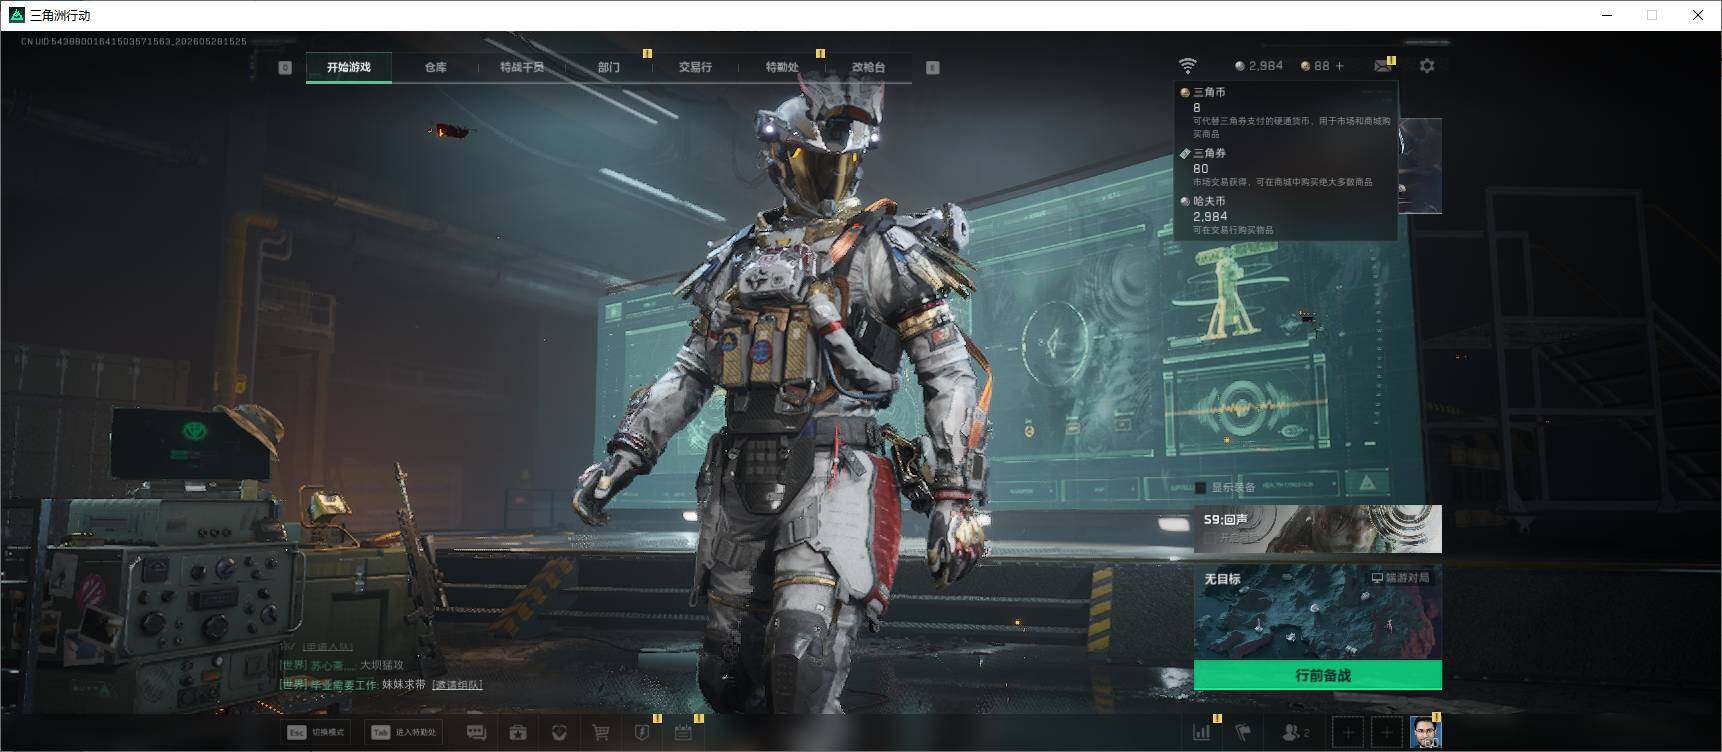The image size is (1722, 752).
Task: Click the 大坝猛攻 world chat message
Action: tap(382, 665)
